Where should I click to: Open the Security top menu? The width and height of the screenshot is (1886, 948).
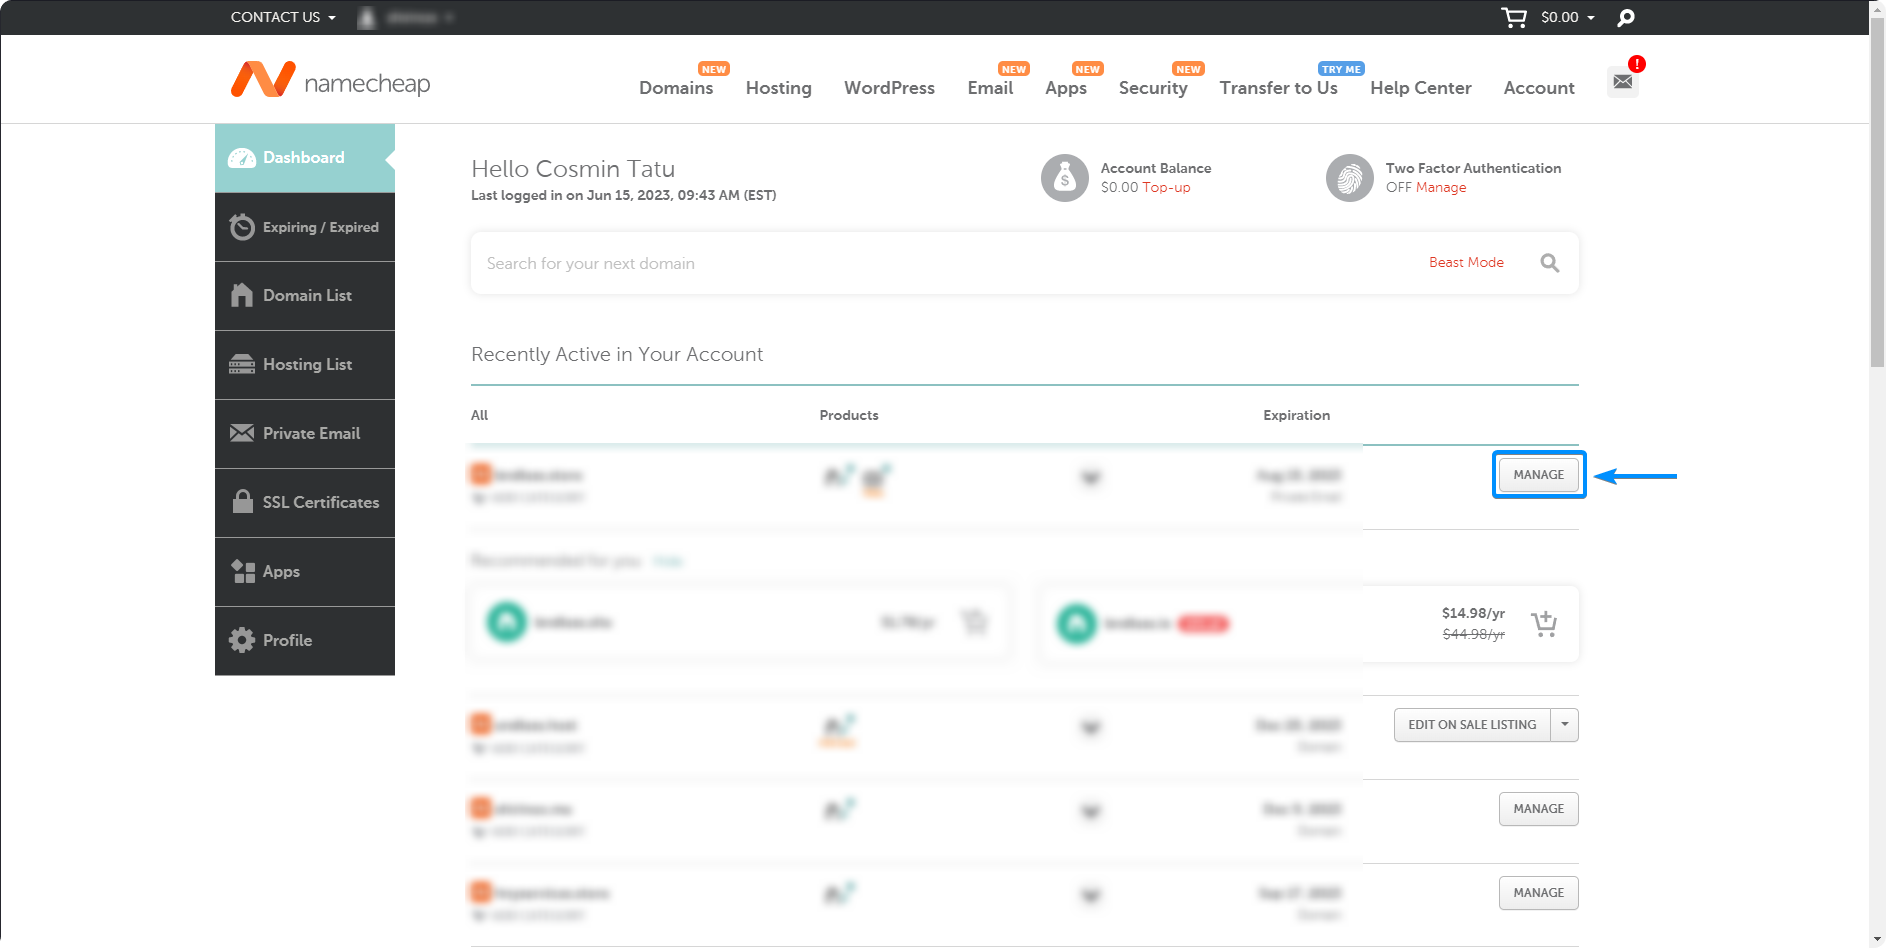coord(1153,88)
